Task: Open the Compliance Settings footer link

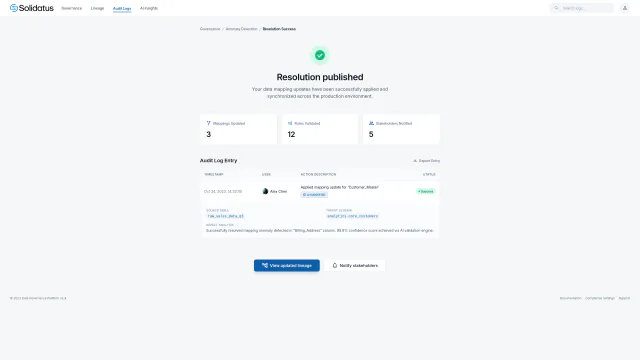Action: coord(600,298)
